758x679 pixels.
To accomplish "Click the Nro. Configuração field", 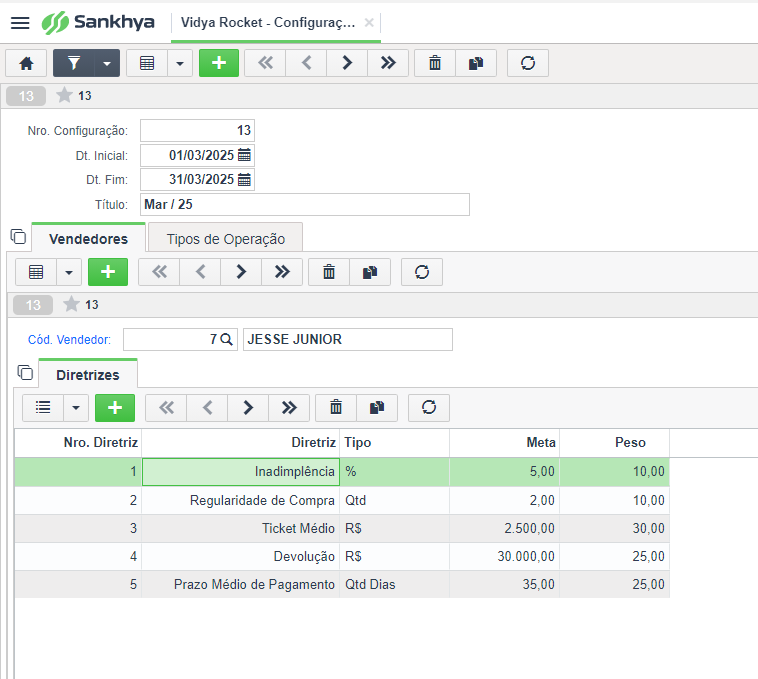I will point(197,130).
